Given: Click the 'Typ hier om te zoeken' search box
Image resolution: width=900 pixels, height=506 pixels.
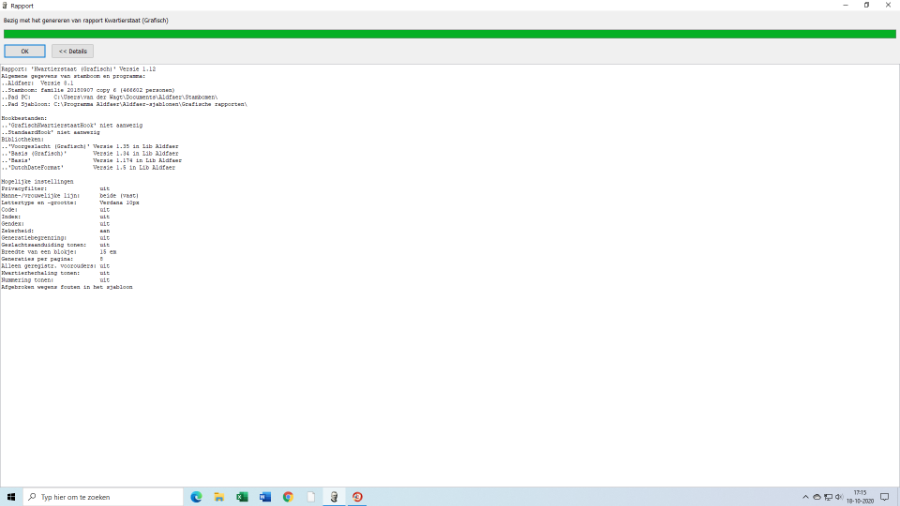Looking at the screenshot, I should pos(100,497).
